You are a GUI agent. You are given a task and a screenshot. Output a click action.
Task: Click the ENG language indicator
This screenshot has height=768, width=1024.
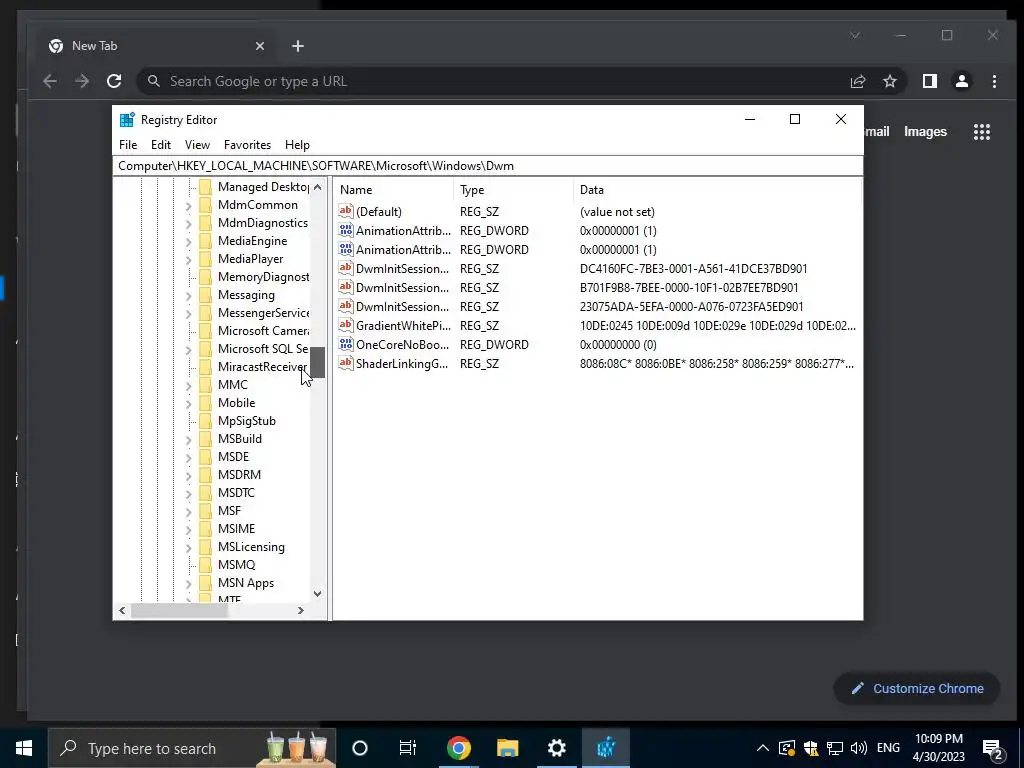pos(888,748)
